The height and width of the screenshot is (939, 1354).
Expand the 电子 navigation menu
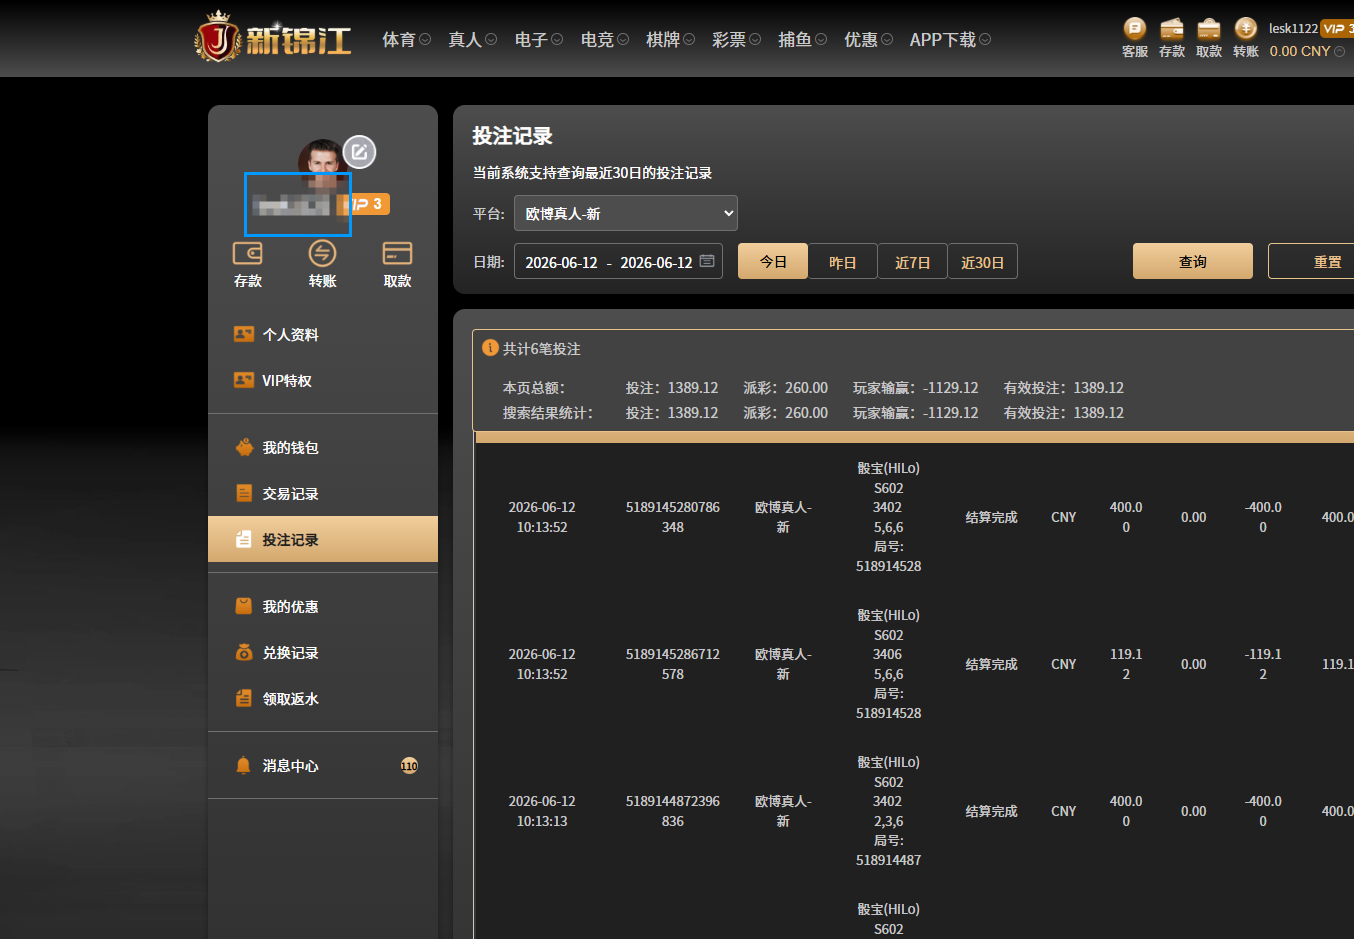click(x=538, y=39)
